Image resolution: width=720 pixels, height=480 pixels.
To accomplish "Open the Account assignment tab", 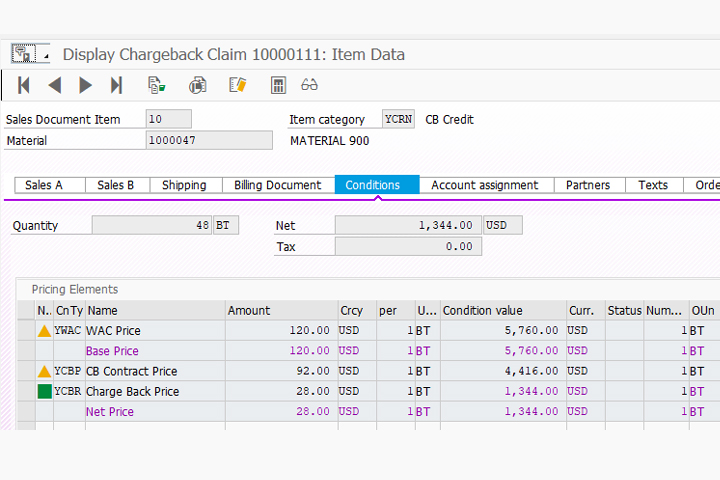I will (x=484, y=185).
